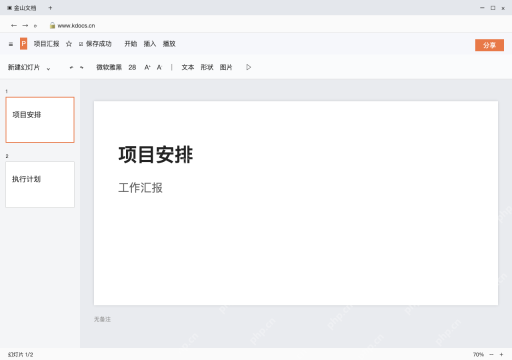Viewport: 512px width, 360px height.
Task: Click the orange 分享 button
Action: (x=489, y=45)
